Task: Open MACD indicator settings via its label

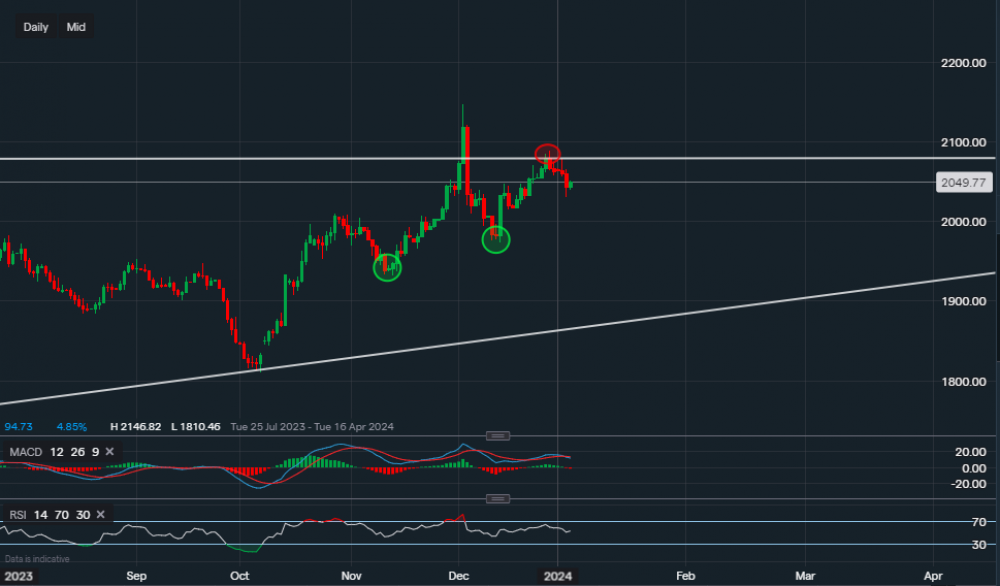Action: click(24, 452)
